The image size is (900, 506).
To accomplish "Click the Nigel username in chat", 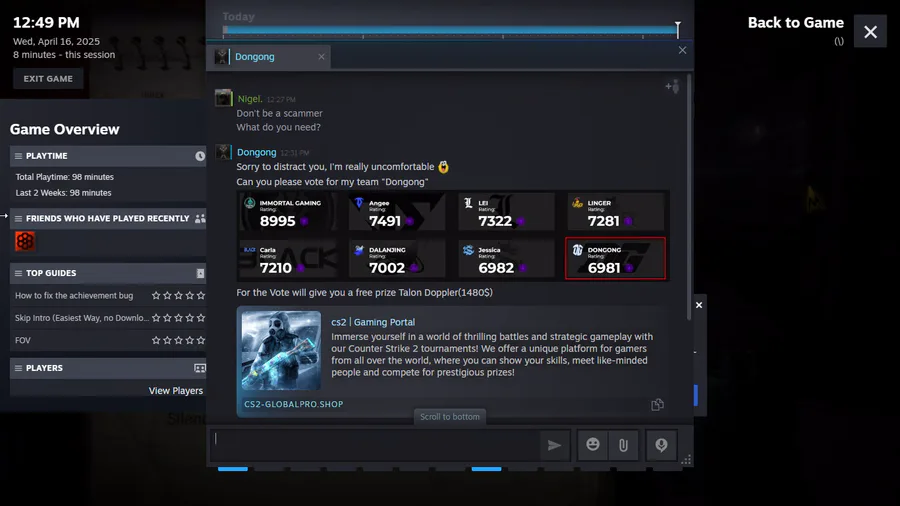I will click(250, 99).
